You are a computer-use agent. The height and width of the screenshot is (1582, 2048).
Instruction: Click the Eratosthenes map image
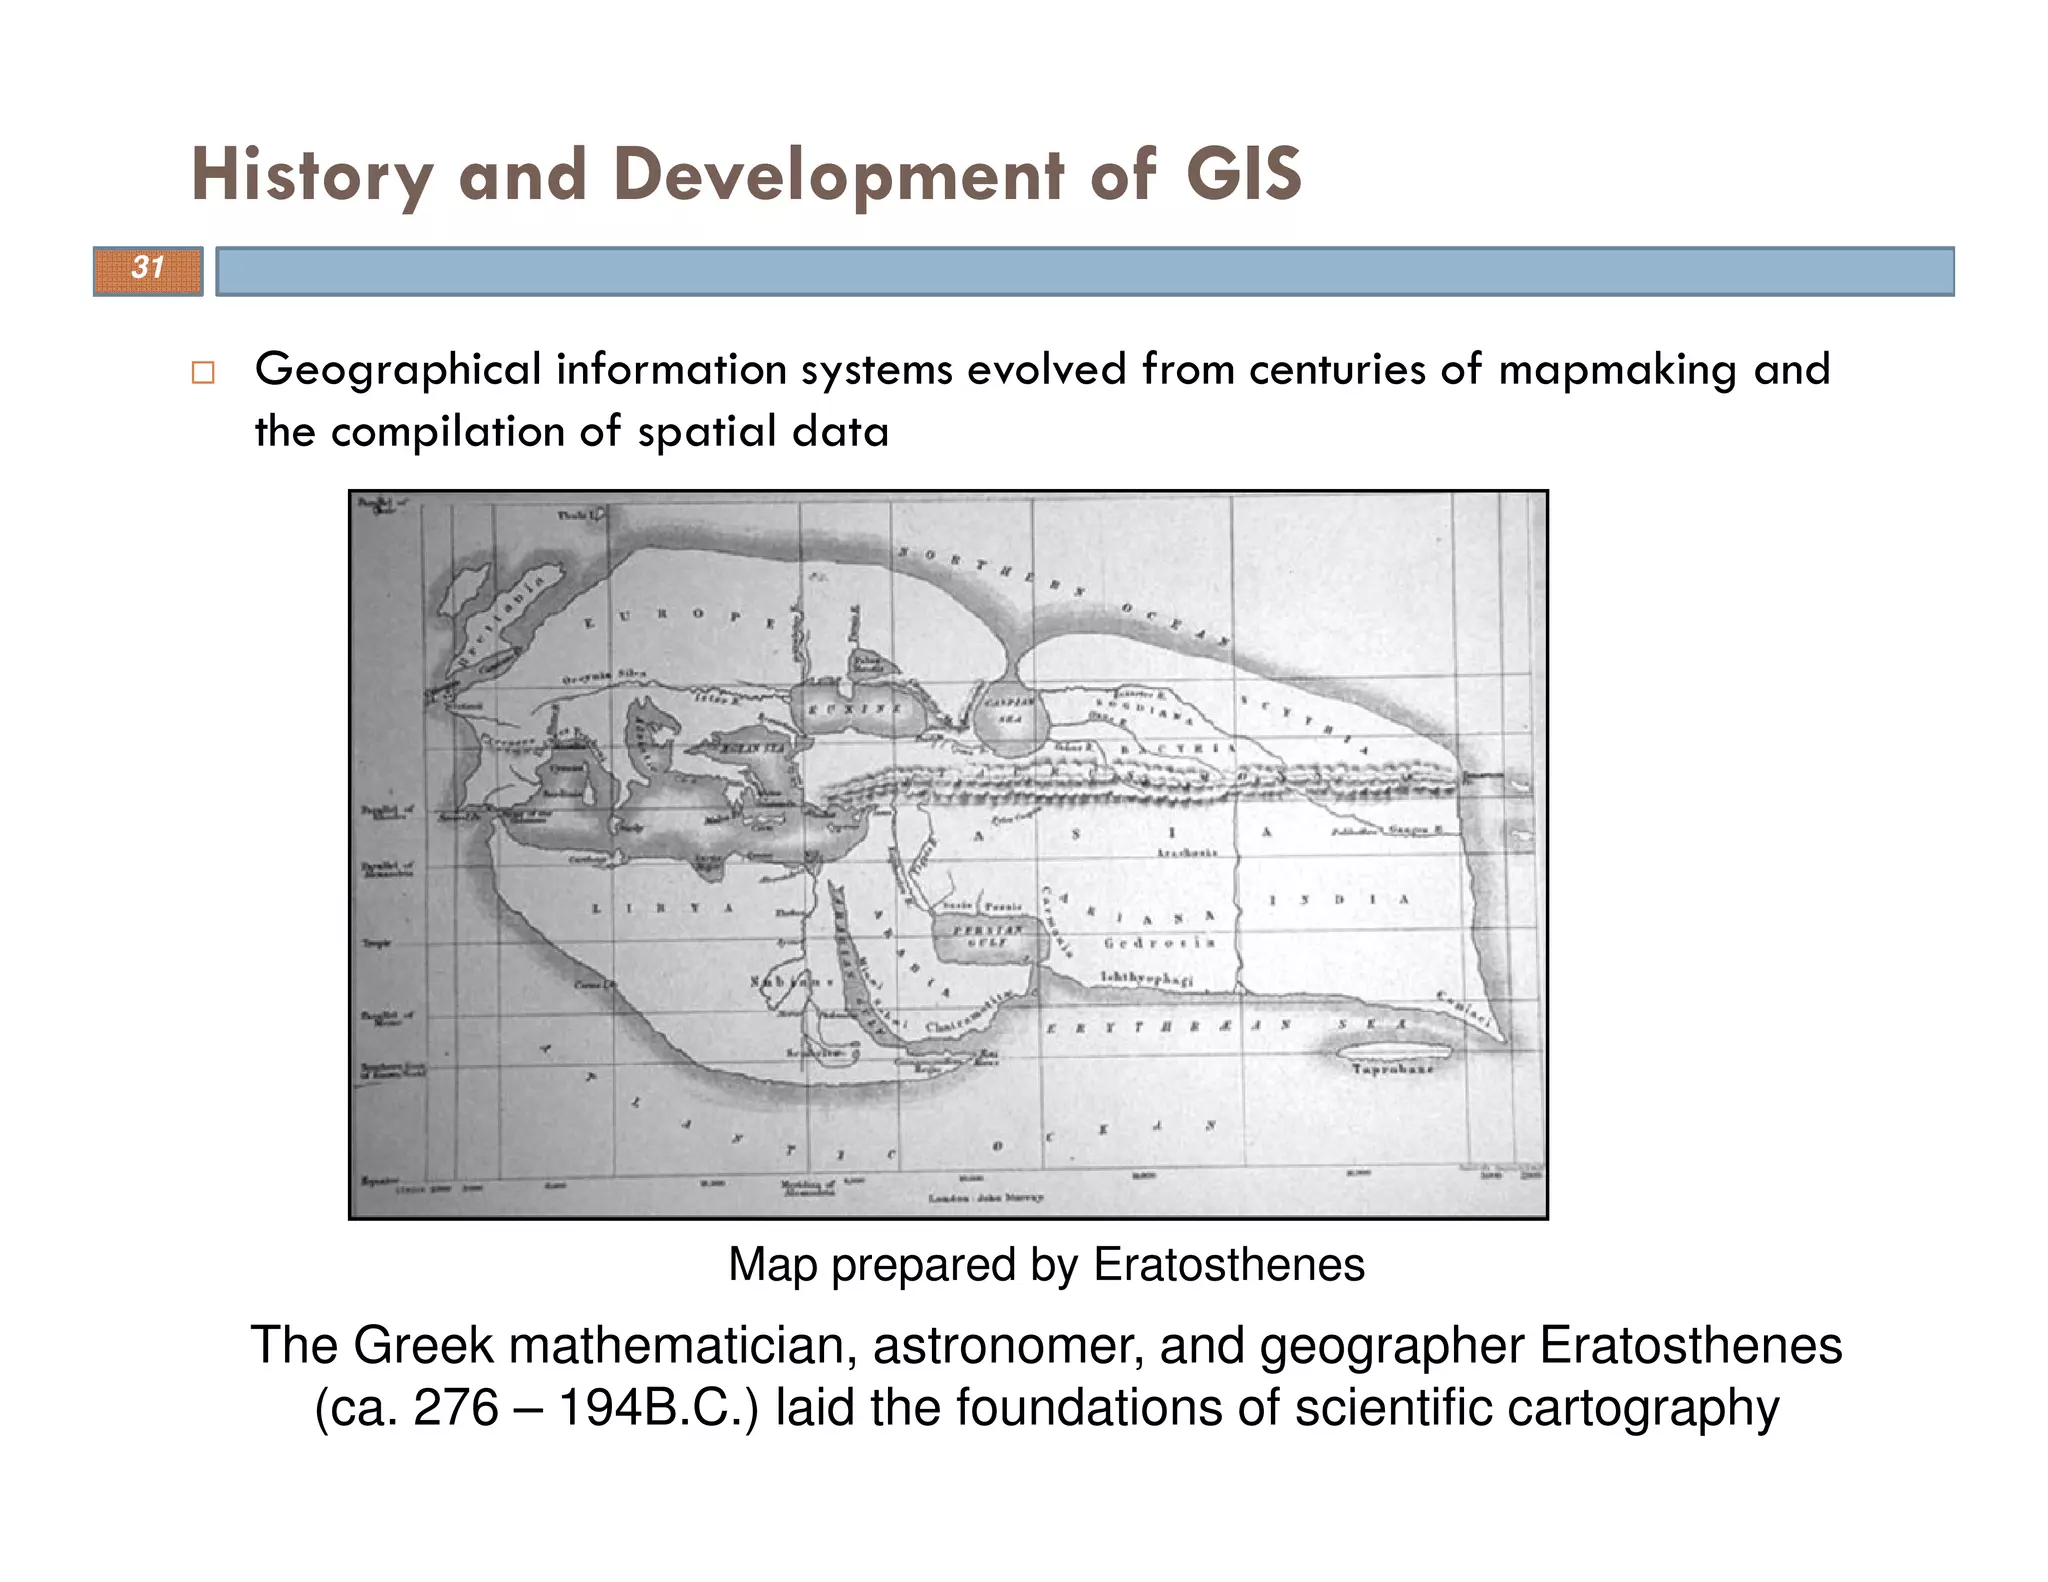[948, 854]
